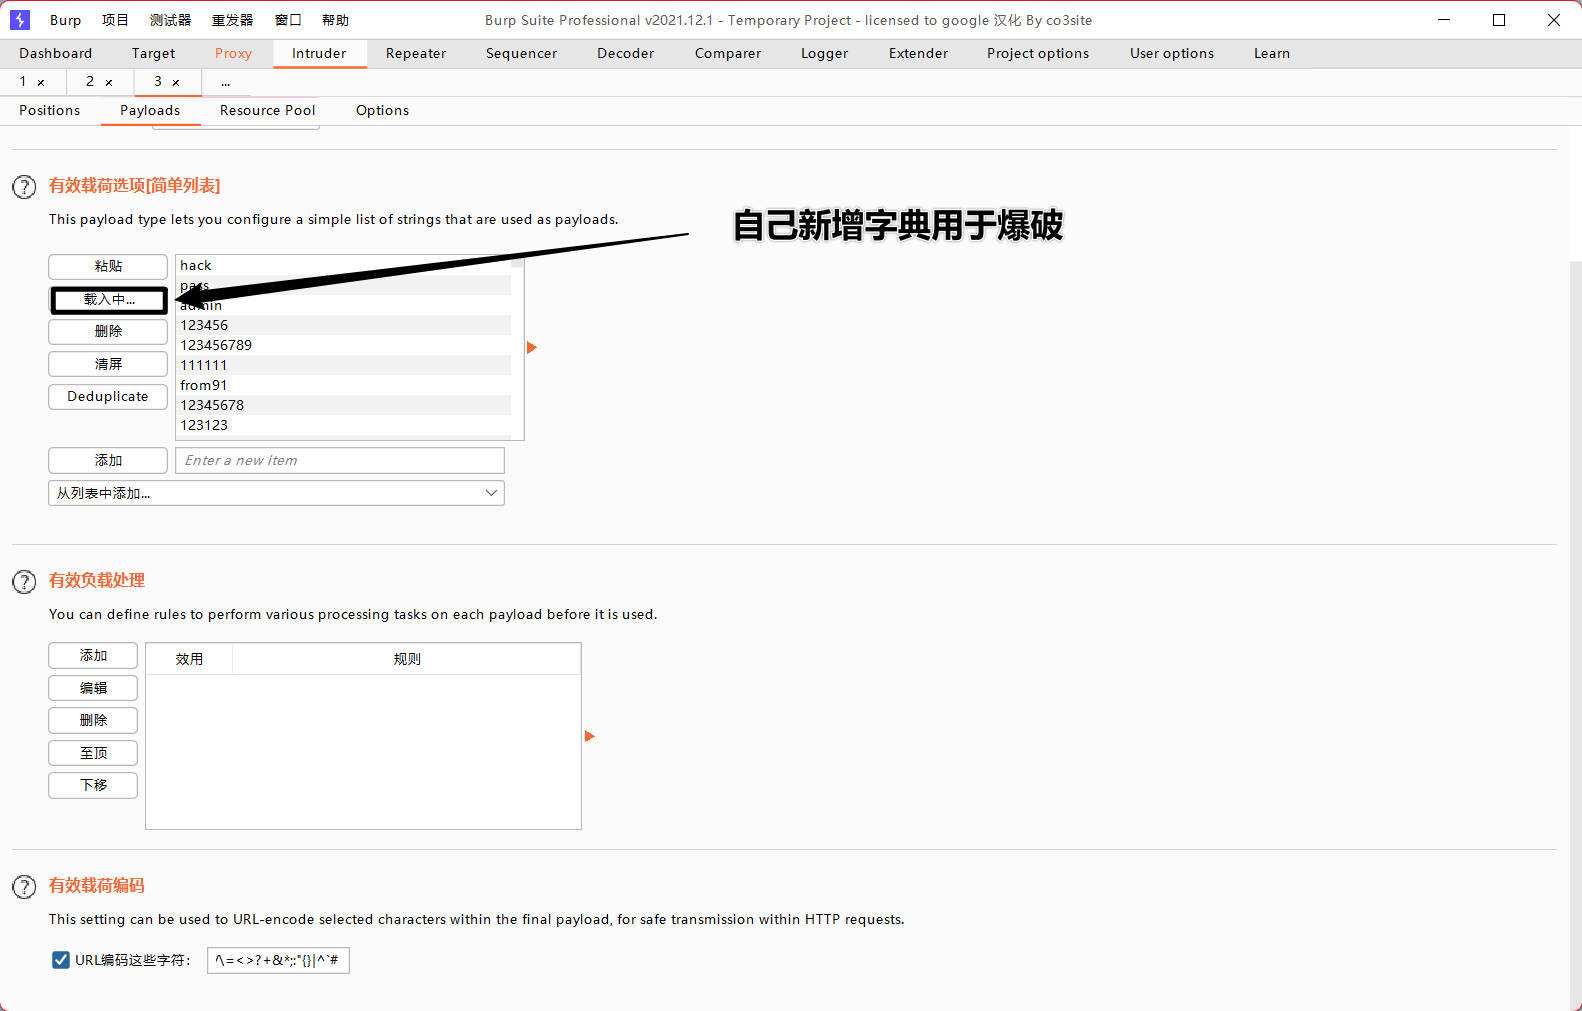Click the 清屏 clear button
Screen dimensions: 1582x1011
point(108,364)
